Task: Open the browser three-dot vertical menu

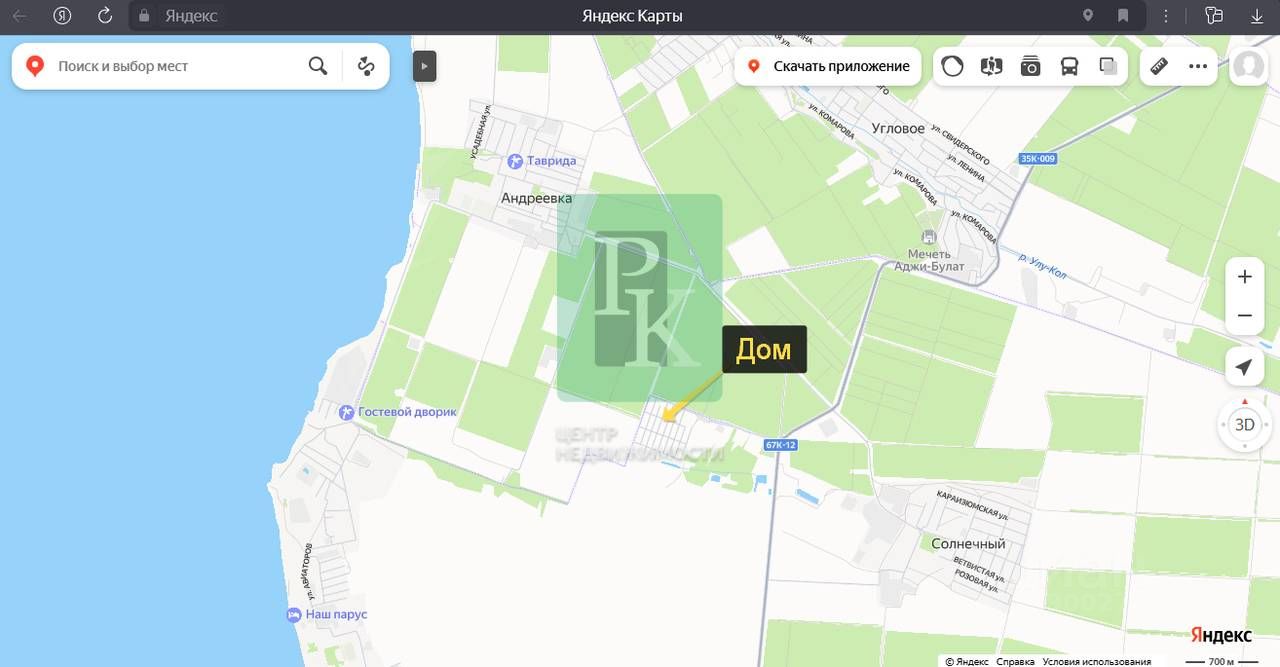Action: pyautogui.click(x=1166, y=16)
